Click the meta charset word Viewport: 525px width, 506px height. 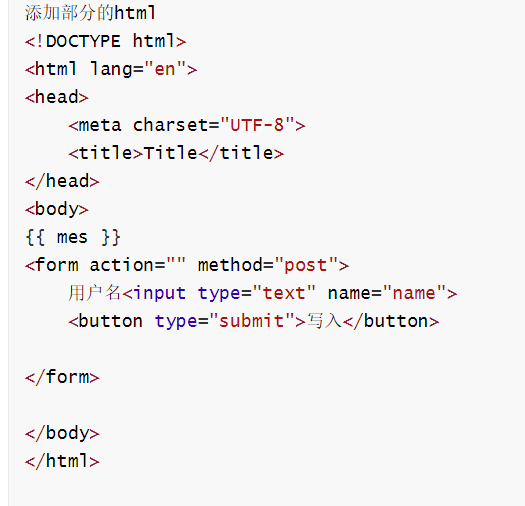pos(171,125)
